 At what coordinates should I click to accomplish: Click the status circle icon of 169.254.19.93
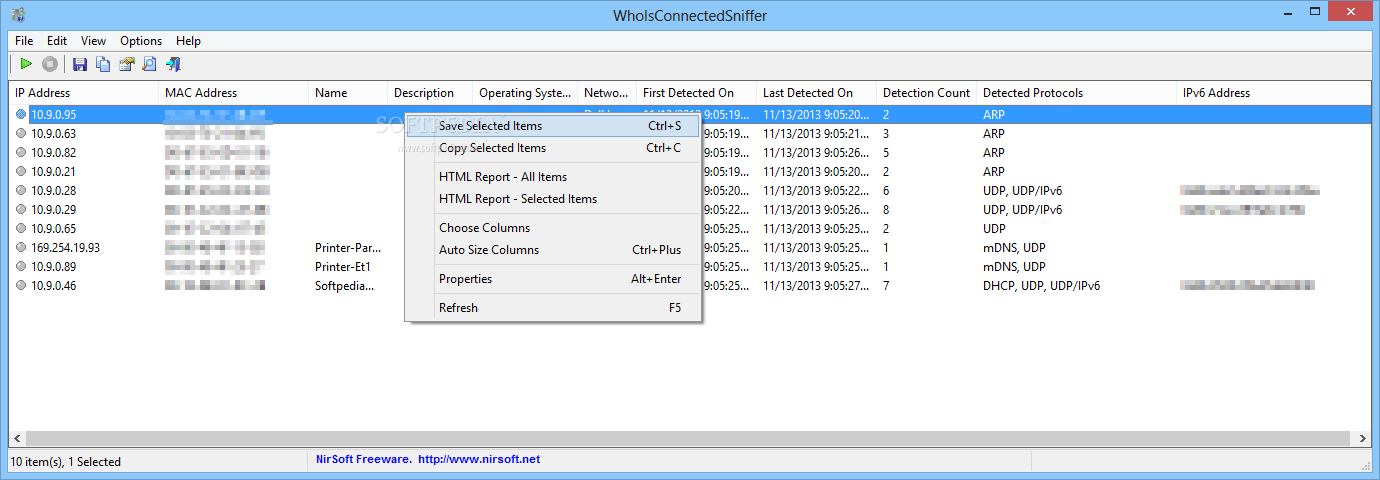[21, 248]
